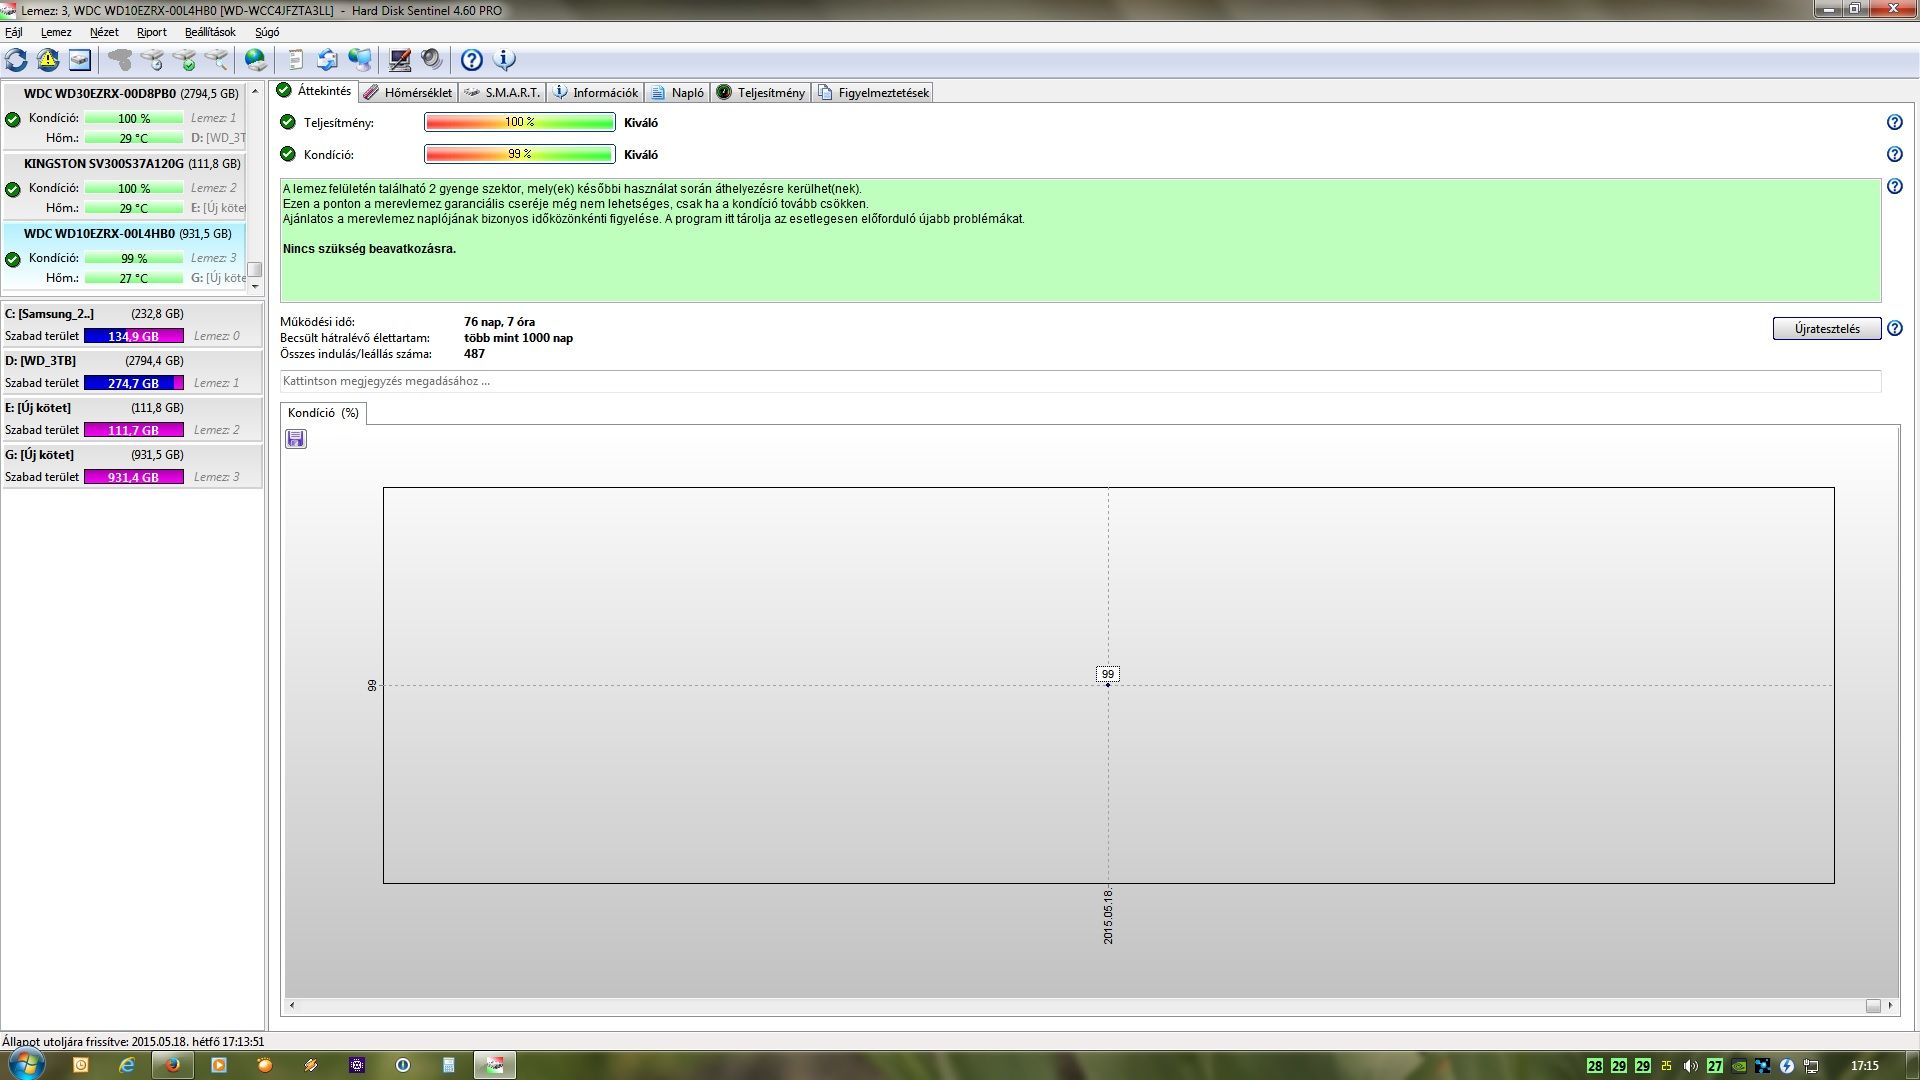Click the volume speaker tray icon
Image resolution: width=1920 pixels, height=1080 pixels.
click(1690, 1066)
